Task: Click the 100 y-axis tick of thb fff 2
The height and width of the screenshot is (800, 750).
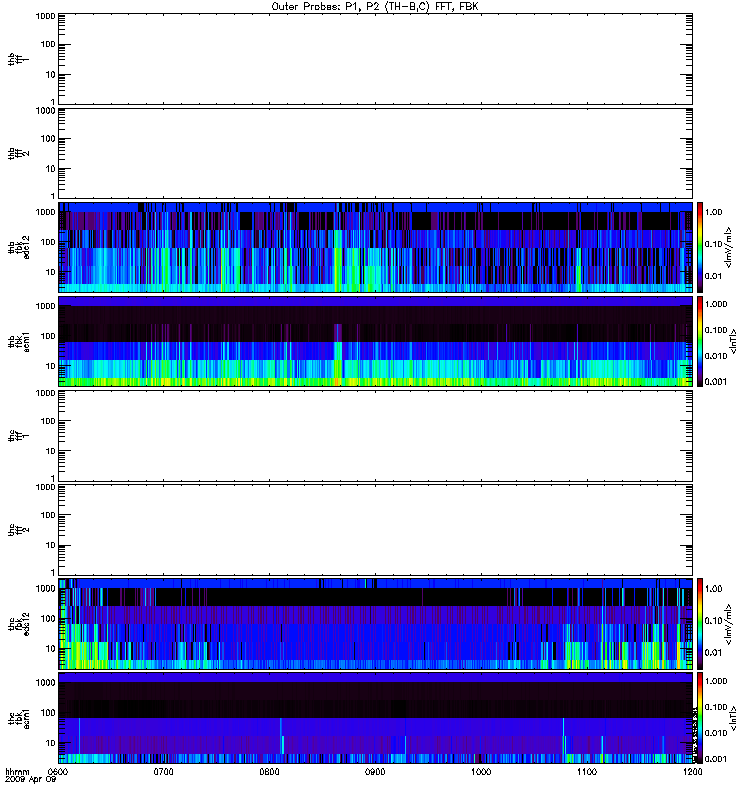Action: click(x=48, y=139)
